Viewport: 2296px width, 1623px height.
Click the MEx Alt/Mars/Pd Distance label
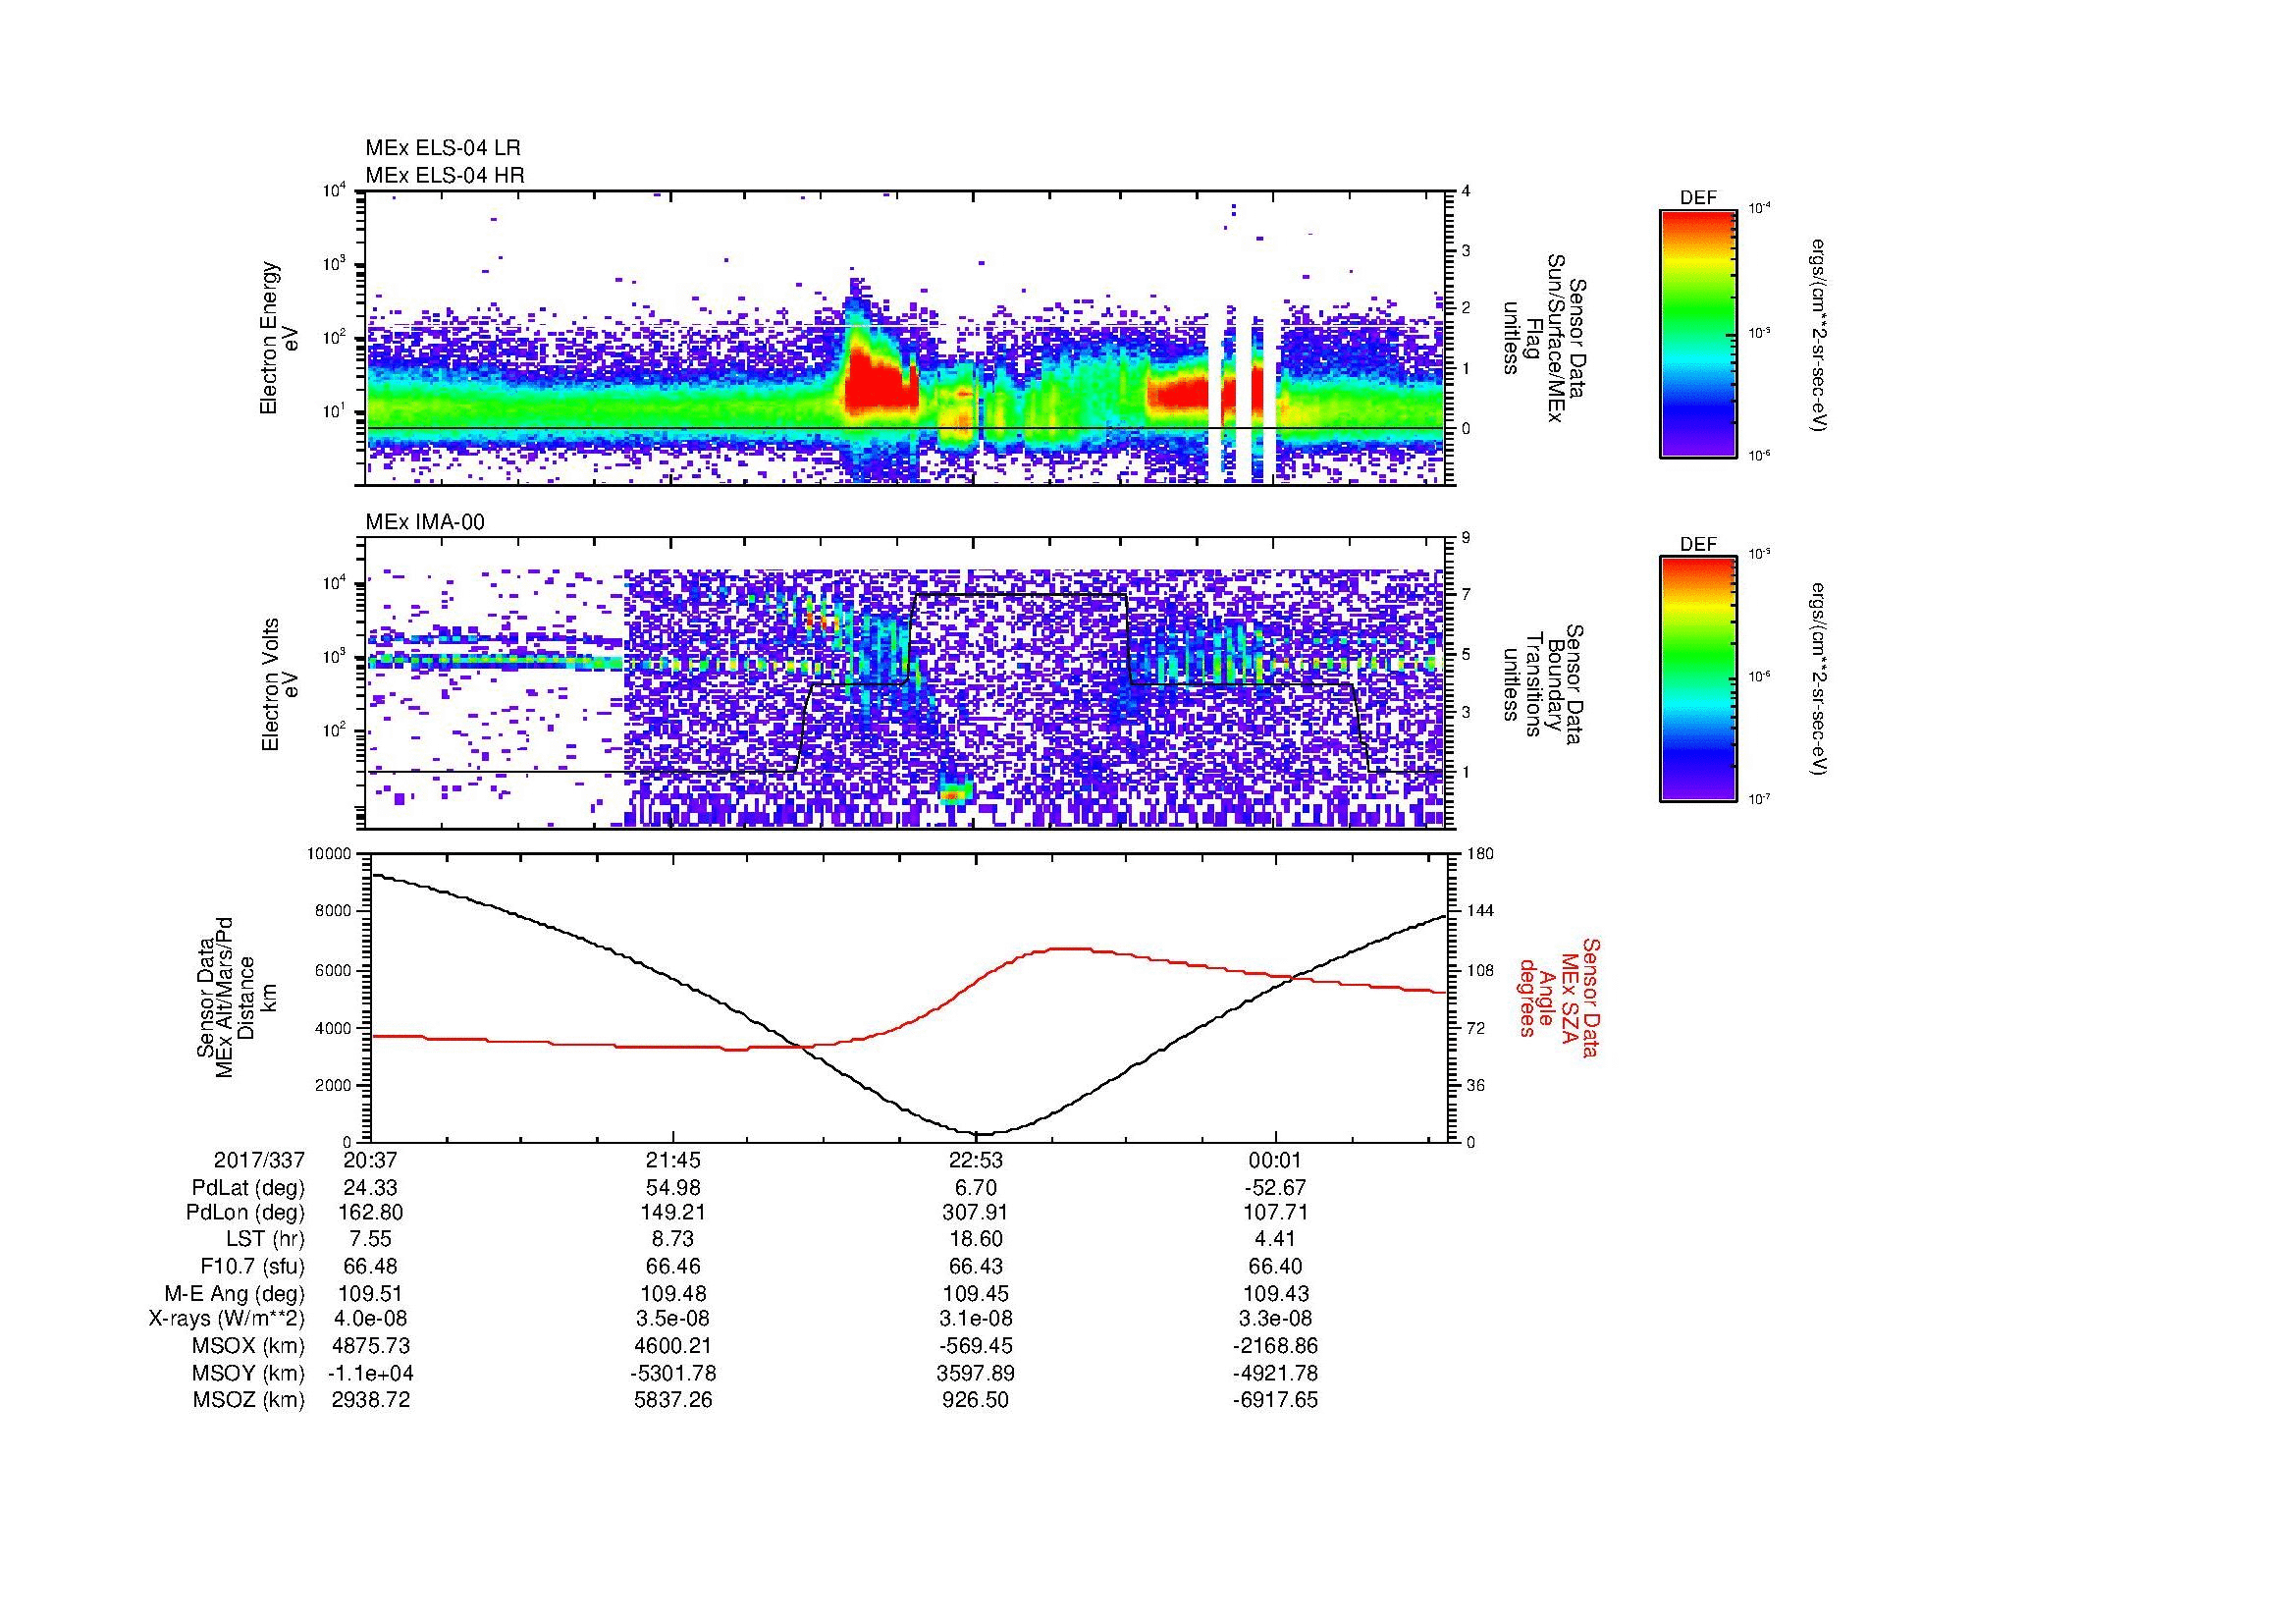pos(236,997)
